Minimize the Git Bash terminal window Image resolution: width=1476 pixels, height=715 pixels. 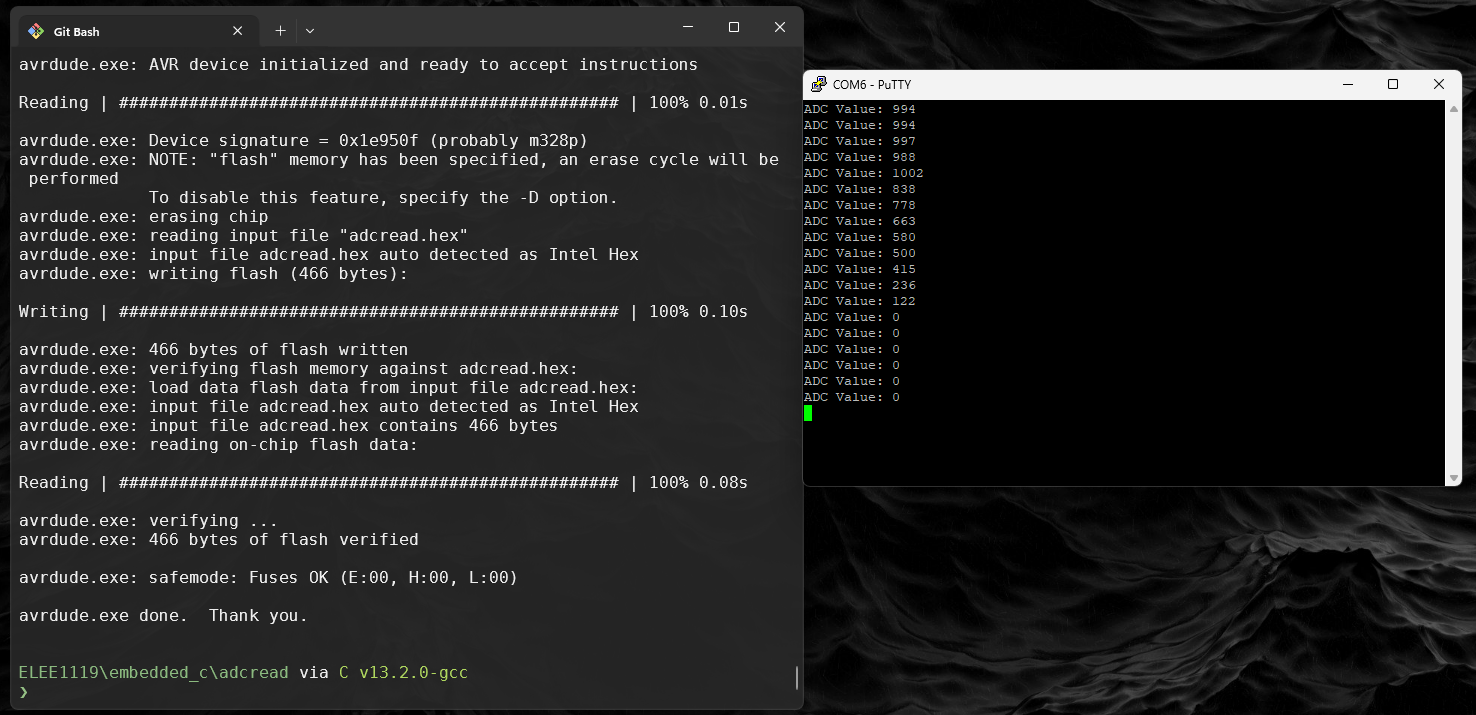click(688, 27)
